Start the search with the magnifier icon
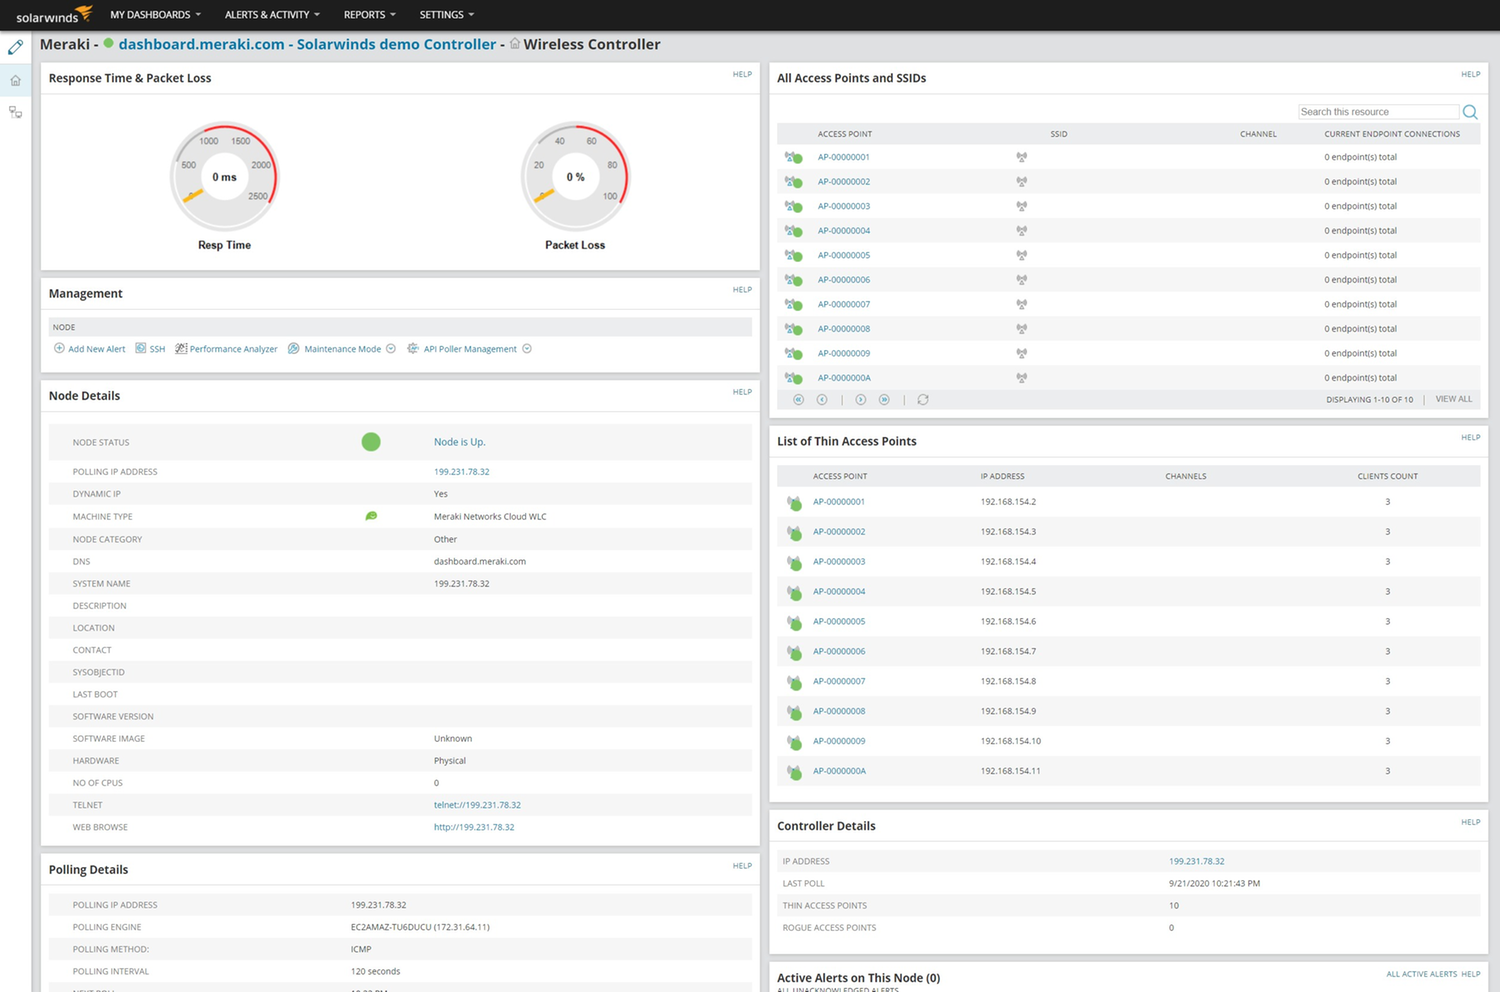 [1470, 111]
